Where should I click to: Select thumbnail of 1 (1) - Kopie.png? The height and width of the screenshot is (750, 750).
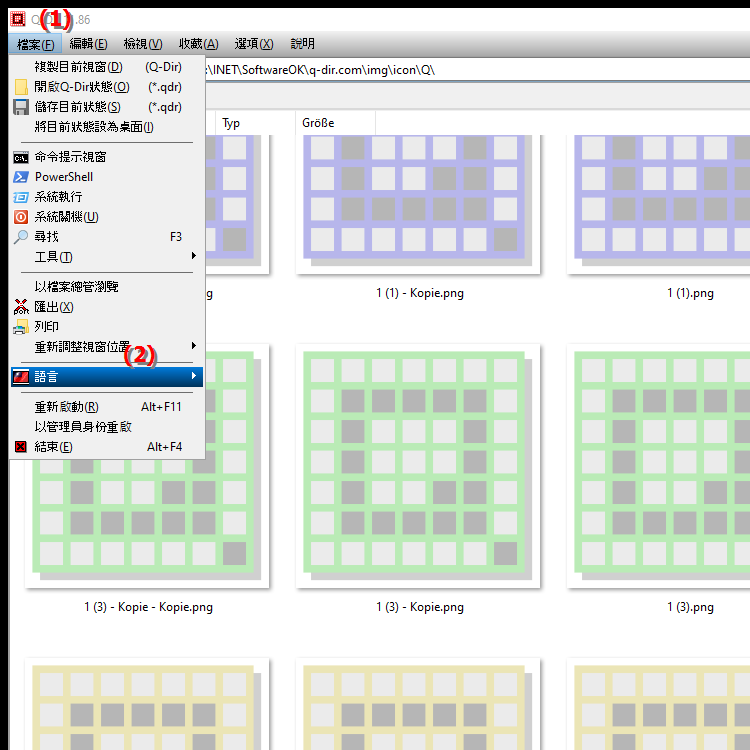click(418, 204)
